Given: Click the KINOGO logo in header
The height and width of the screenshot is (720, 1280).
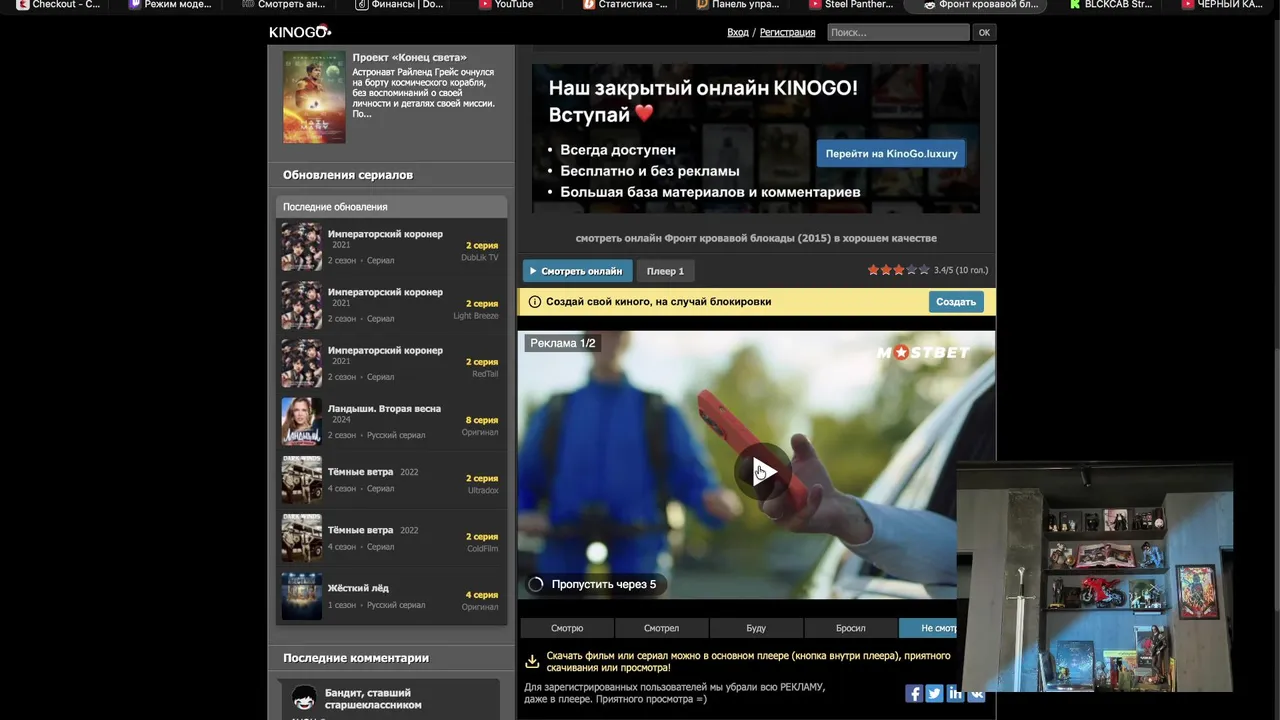Looking at the screenshot, I should [x=300, y=32].
